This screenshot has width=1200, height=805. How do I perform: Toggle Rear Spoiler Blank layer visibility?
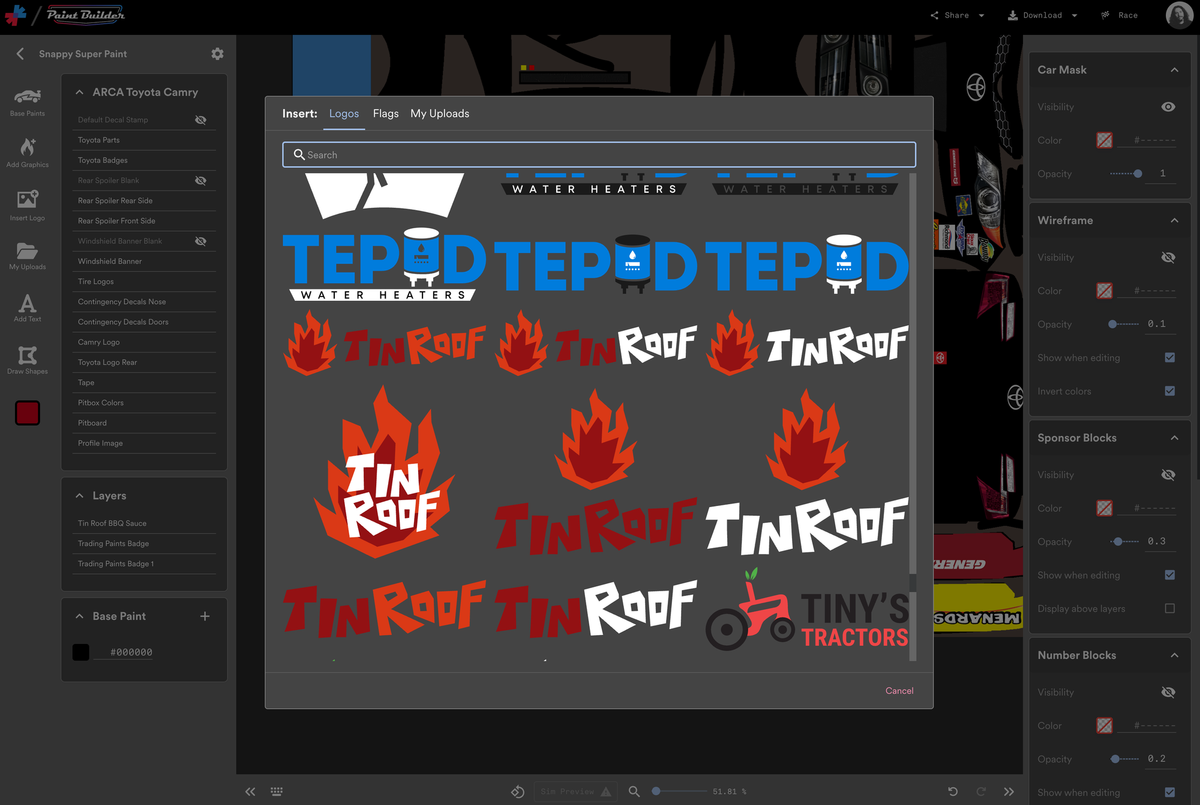tap(200, 181)
